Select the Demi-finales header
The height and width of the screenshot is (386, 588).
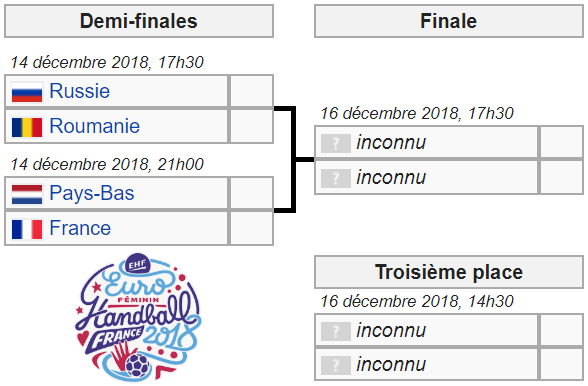click(139, 21)
